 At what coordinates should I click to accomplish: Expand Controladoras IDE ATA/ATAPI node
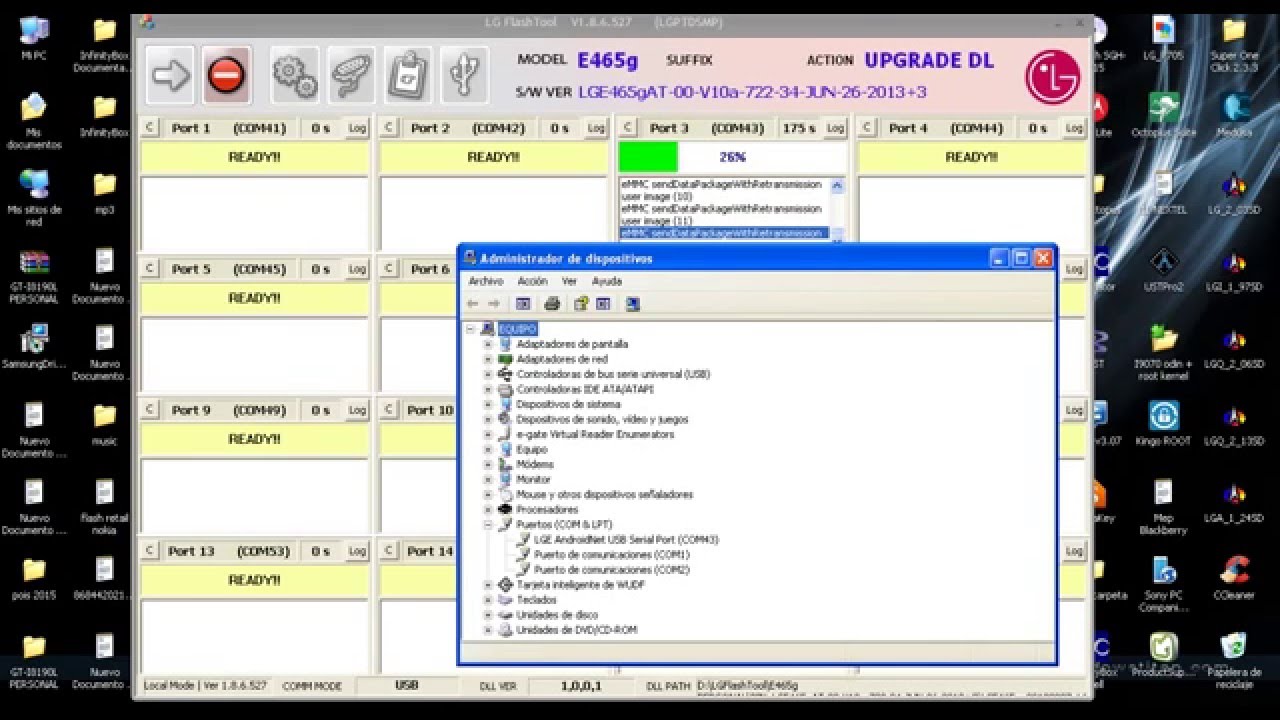point(488,389)
